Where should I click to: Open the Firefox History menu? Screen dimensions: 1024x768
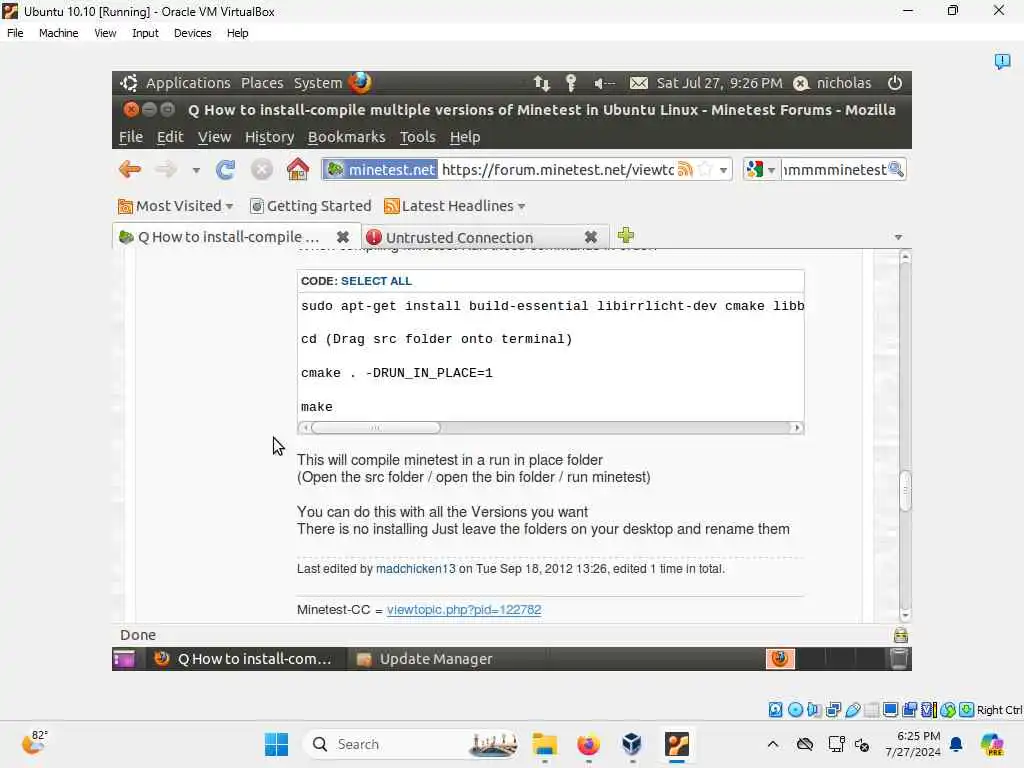pos(269,137)
